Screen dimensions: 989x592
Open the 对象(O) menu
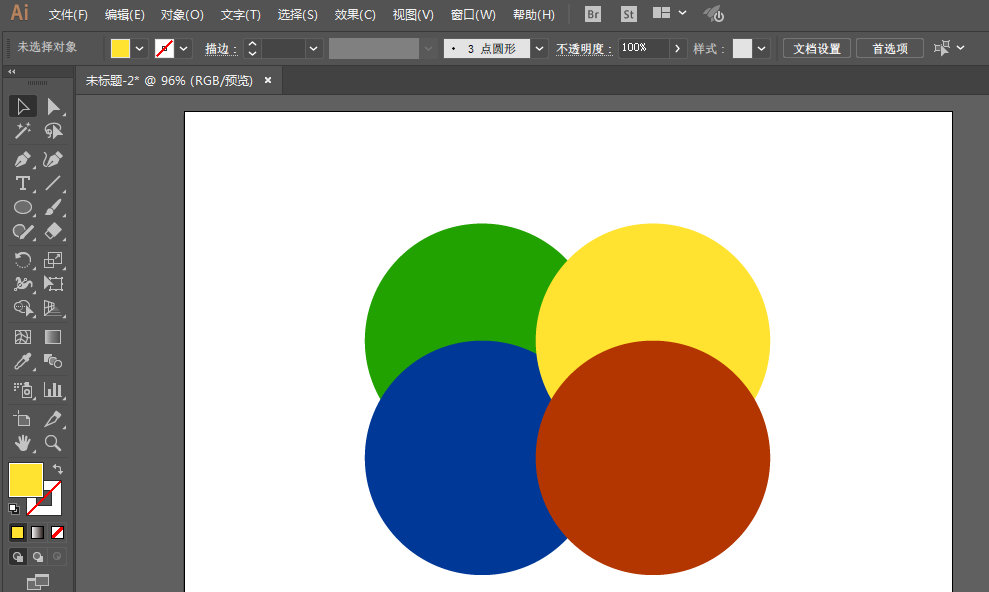coord(182,15)
